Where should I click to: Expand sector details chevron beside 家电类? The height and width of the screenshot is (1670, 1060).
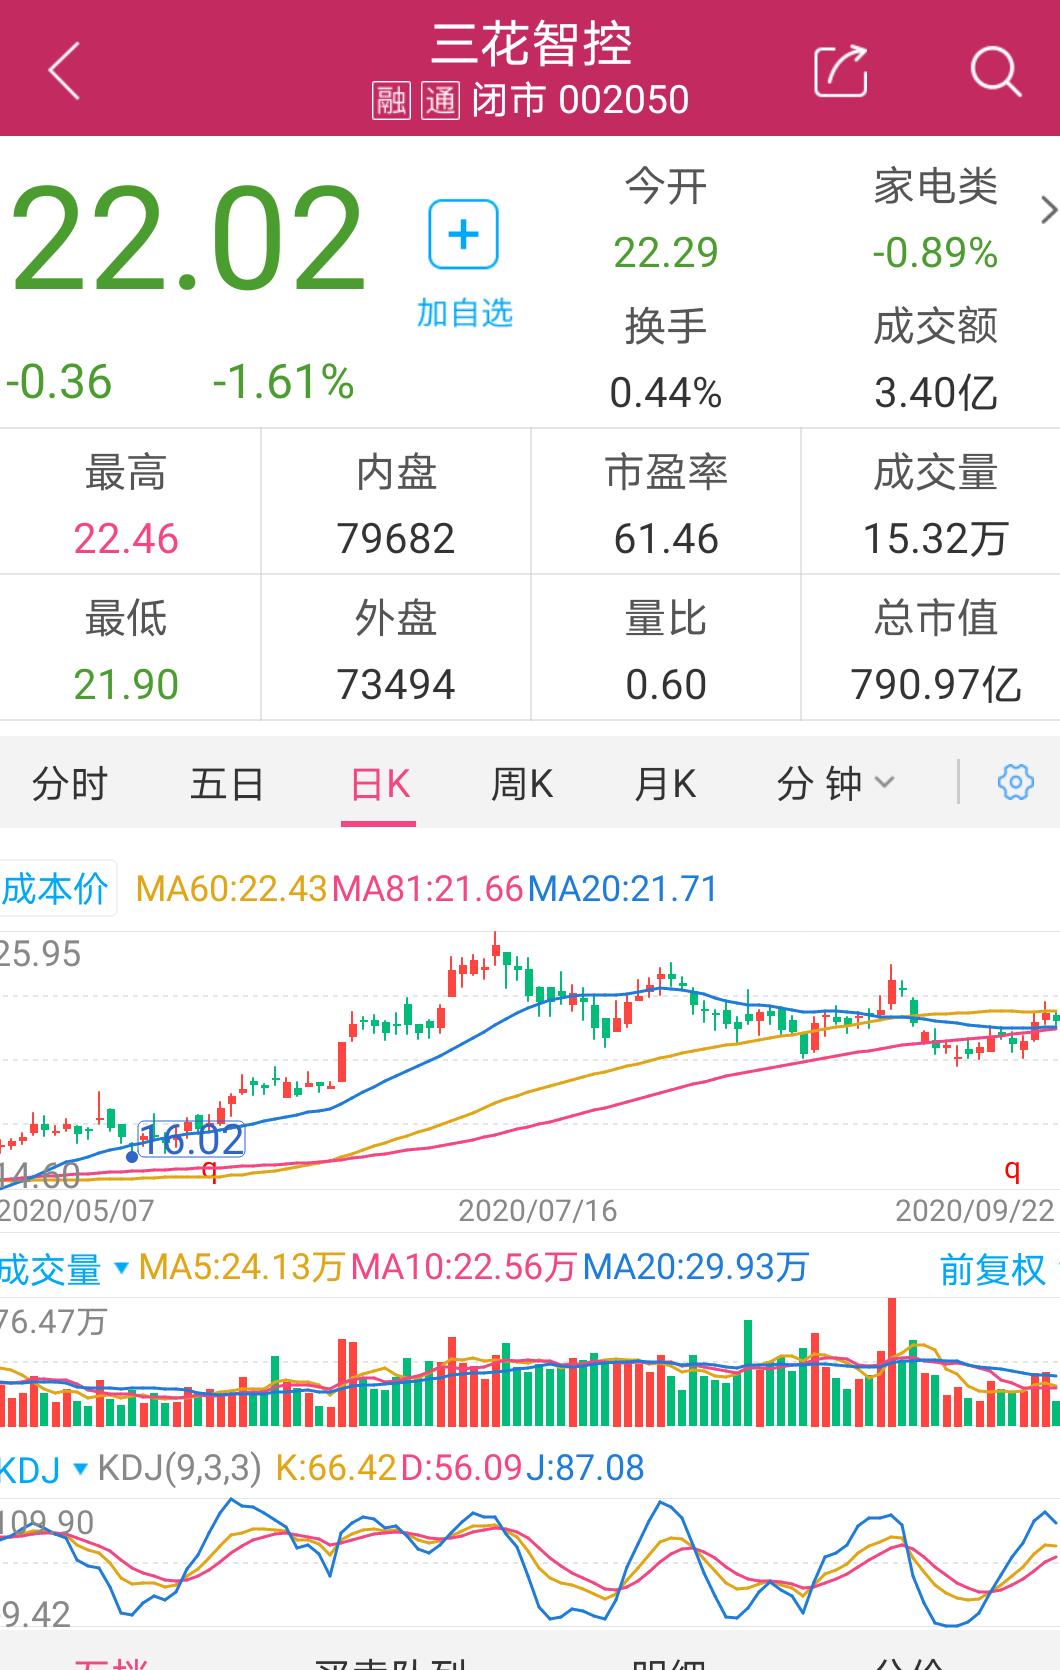point(1048,211)
